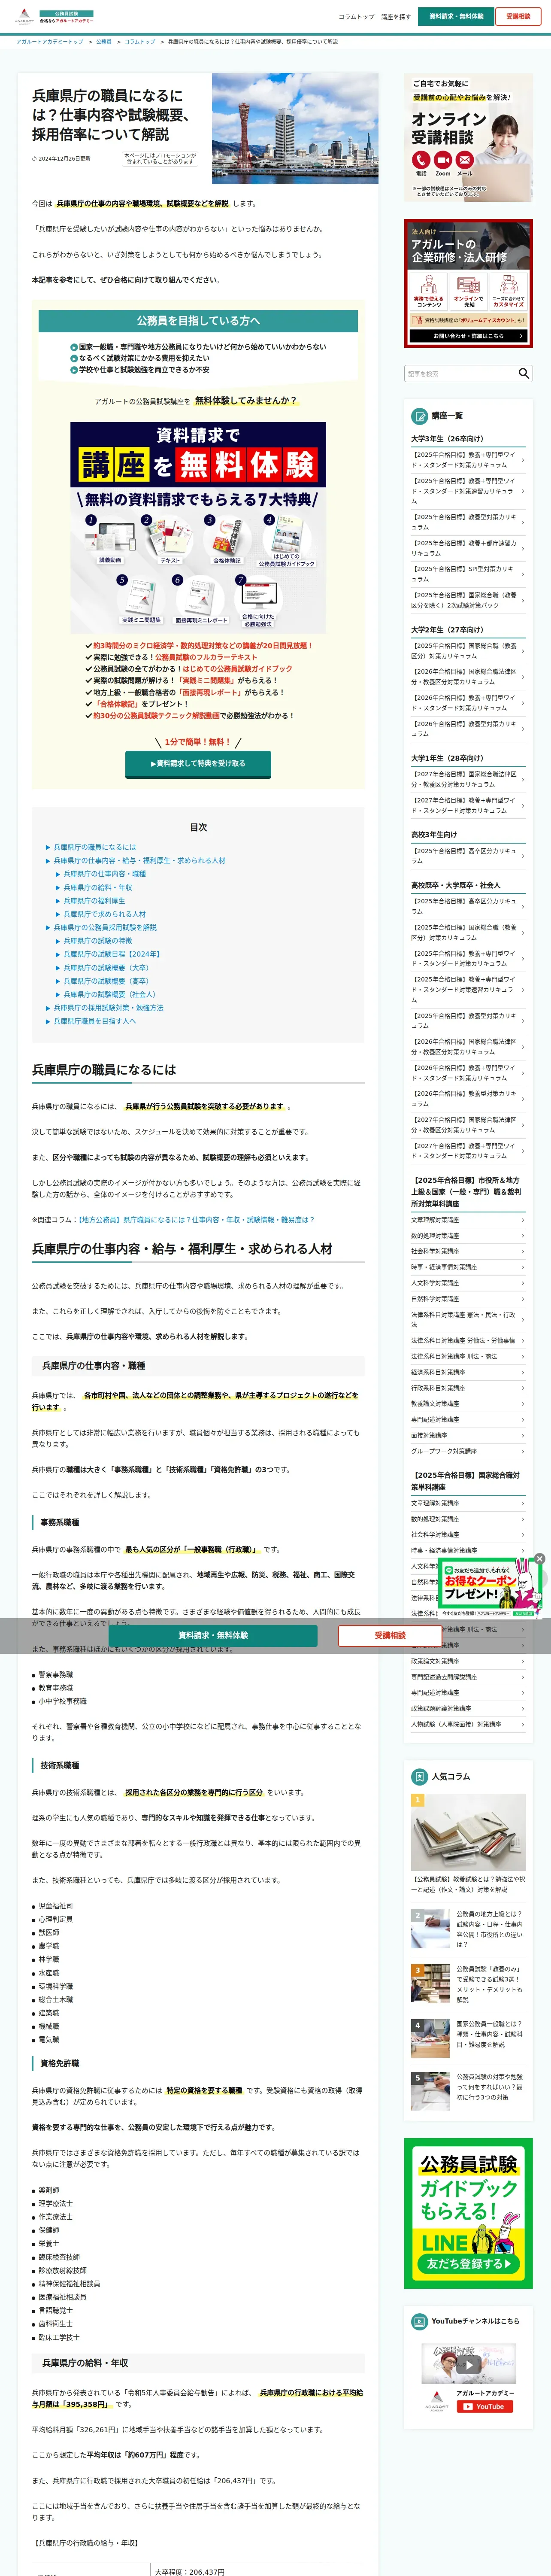The width and height of the screenshot is (551, 2576).
Task: Click the 講座一覧 heading icon
Action: point(420,415)
